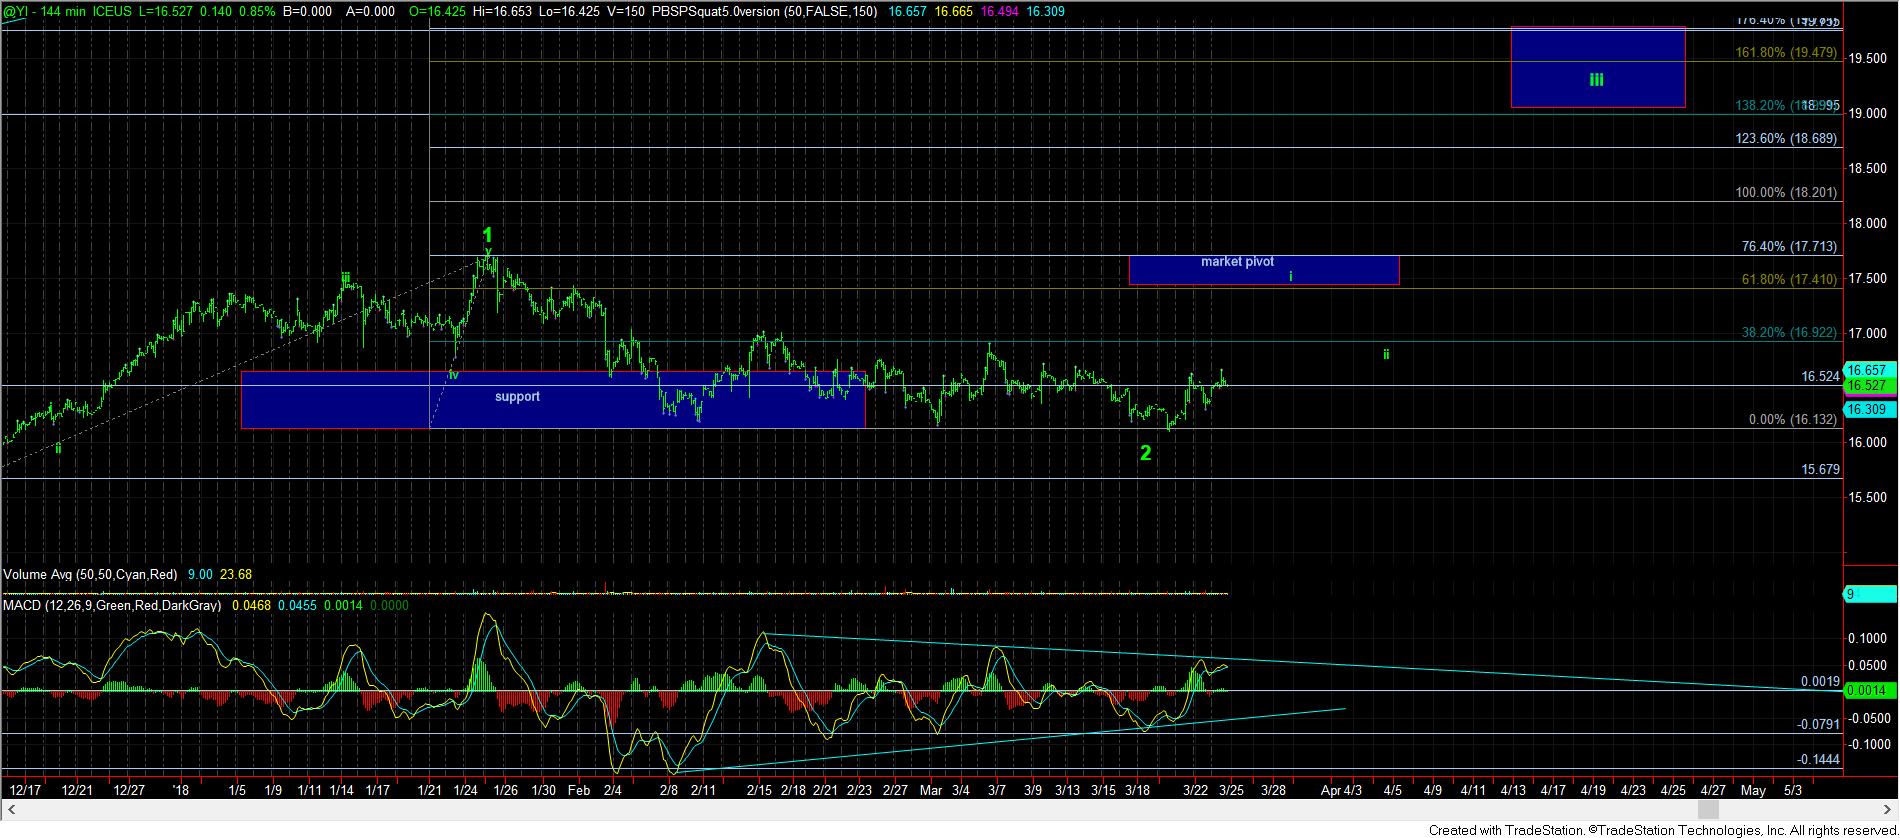Select the "market pivot" blue rectangle
This screenshot has height=838, width=1900.
[x=1263, y=270]
